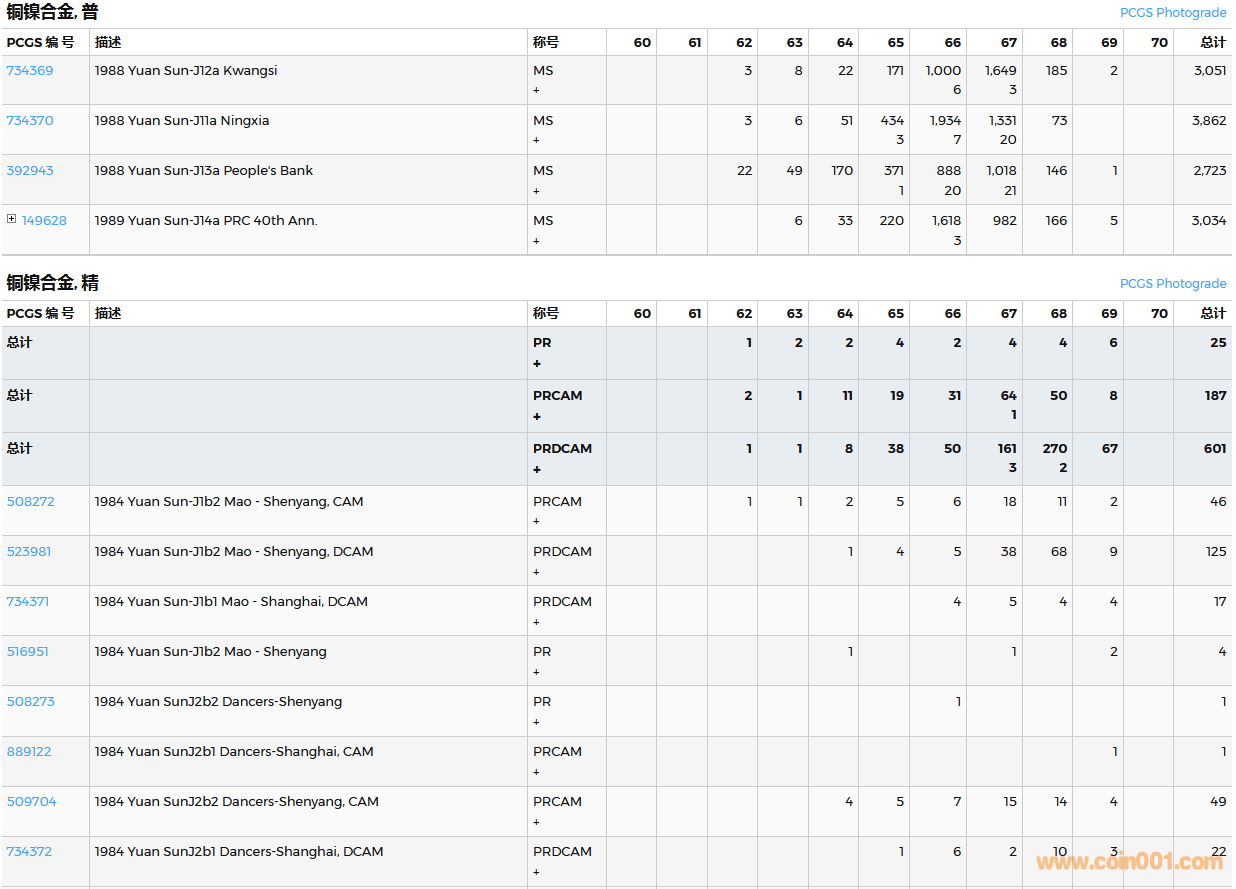Open PCGS number 889122 link
Viewport: 1236px width, 889px height.
tap(29, 752)
